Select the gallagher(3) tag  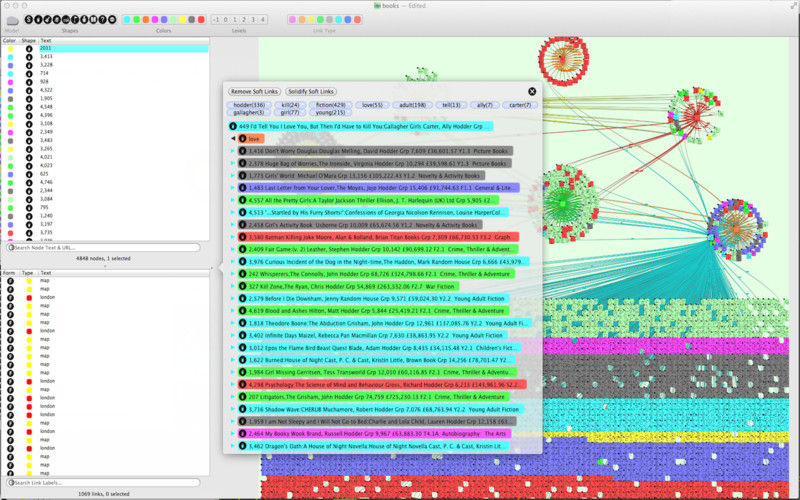249,112
